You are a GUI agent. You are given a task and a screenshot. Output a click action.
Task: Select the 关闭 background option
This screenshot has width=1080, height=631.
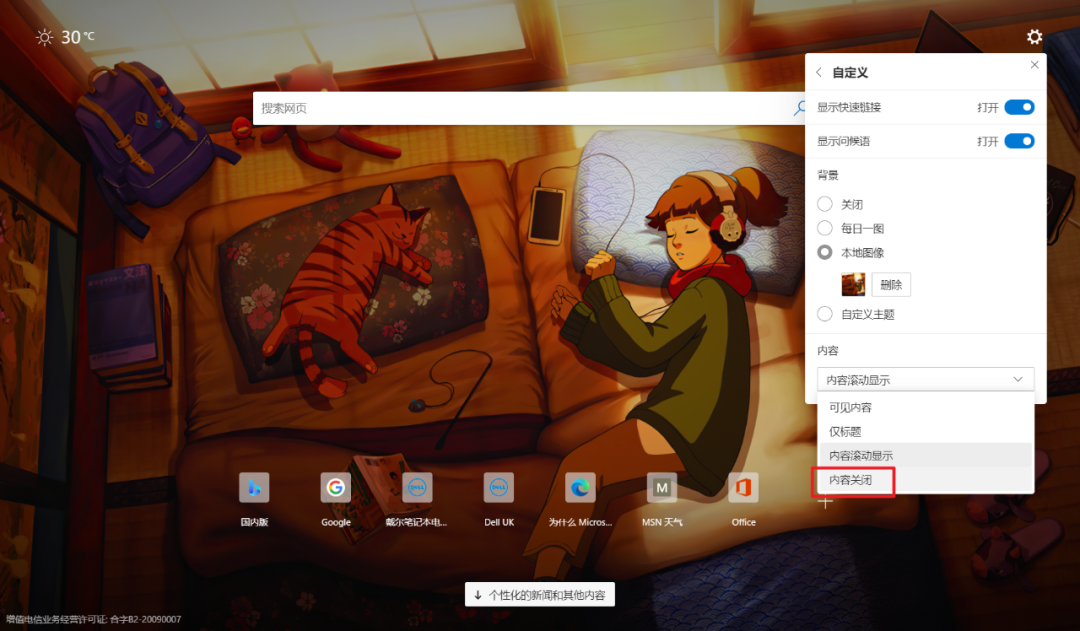(x=824, y=204)
